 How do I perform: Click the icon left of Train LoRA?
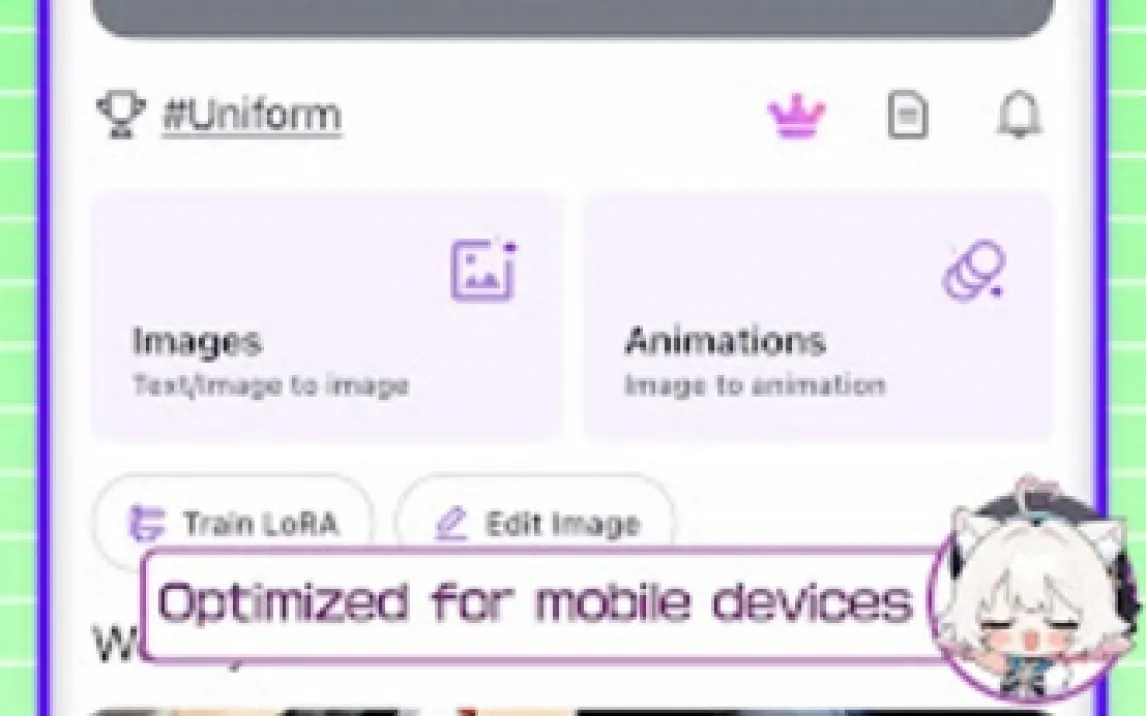pyautogui.click(x=148, y=523)
